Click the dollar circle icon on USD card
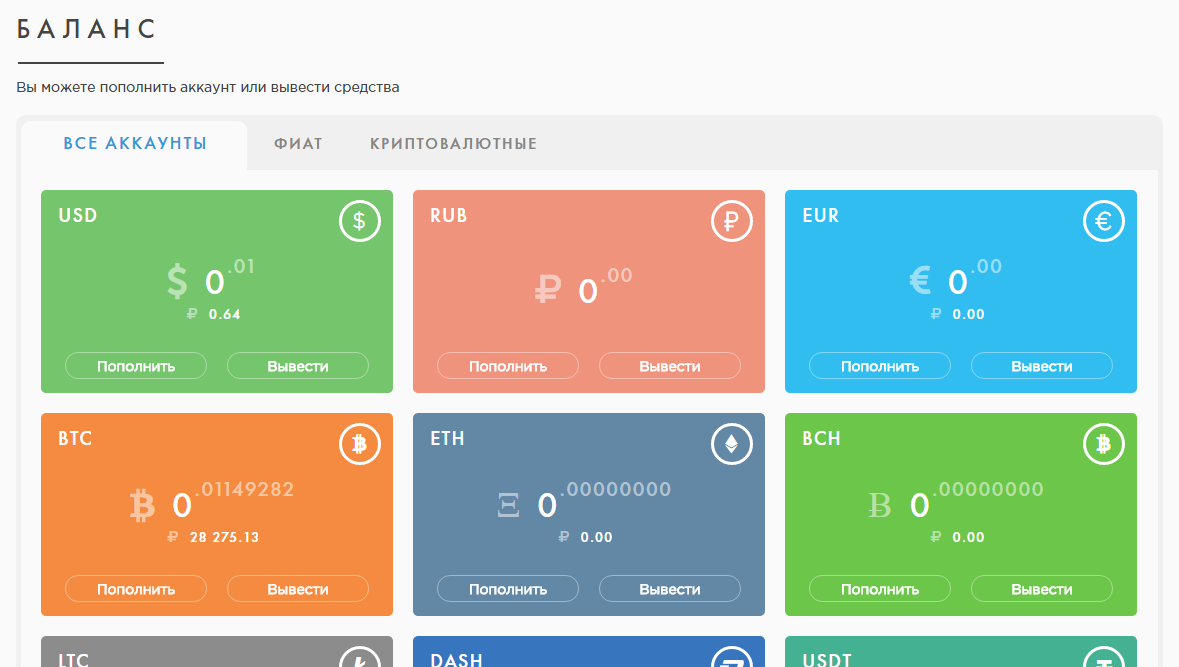 (359, 221)
